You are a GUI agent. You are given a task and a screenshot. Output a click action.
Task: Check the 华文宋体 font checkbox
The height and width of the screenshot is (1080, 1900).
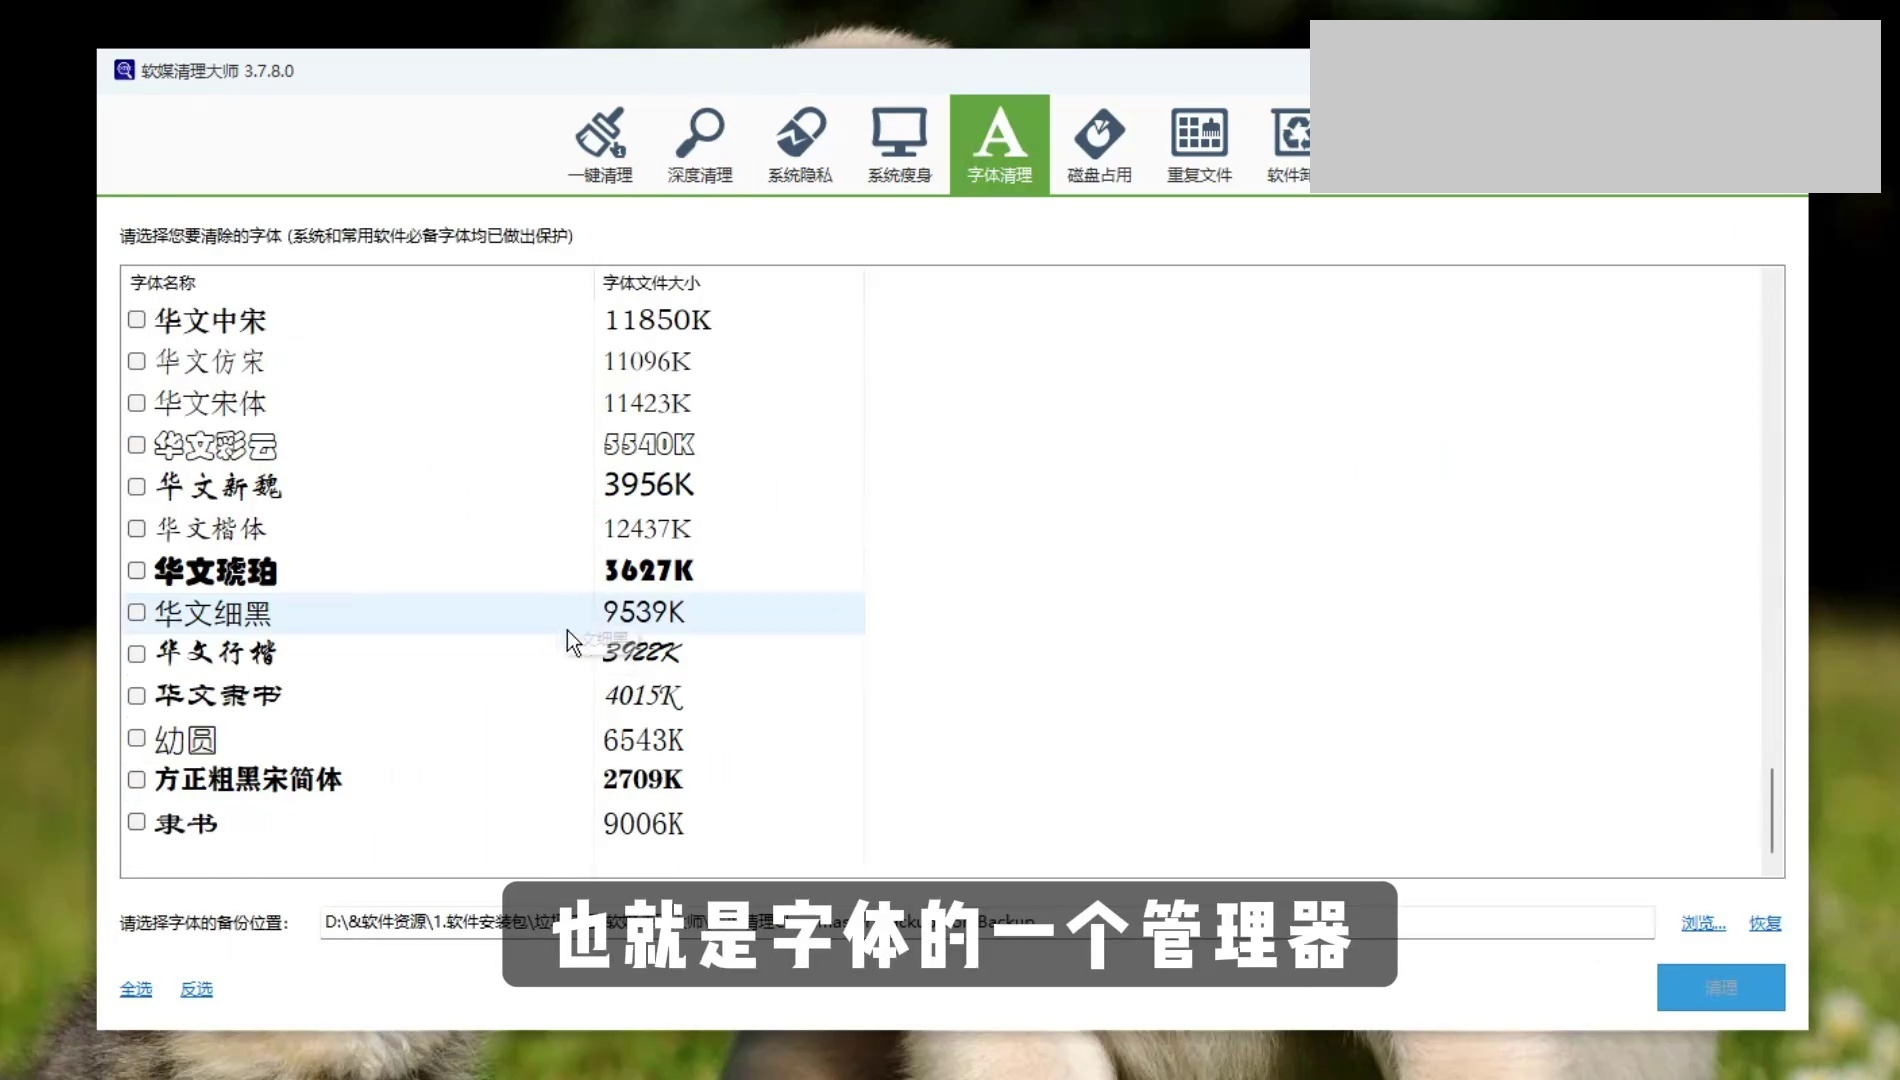pos(137,403)
